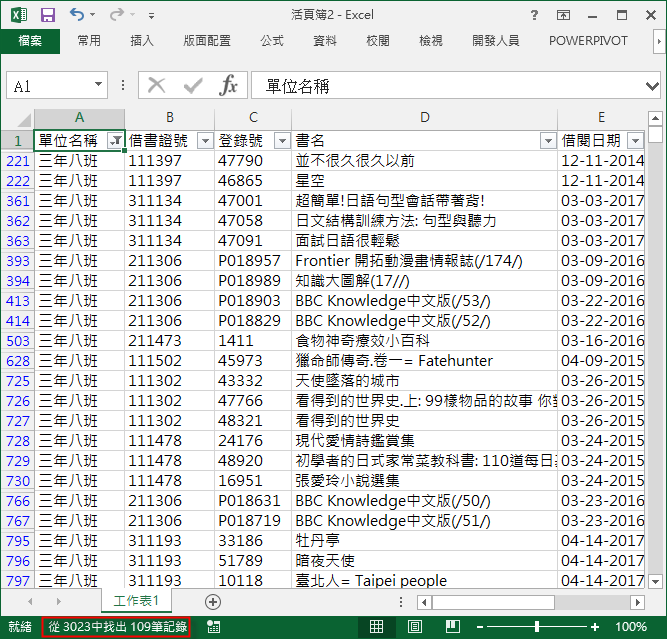667x639 pixels.
Task: Open the 借閱日期 filter dropdown
Action: pos(636,140)
